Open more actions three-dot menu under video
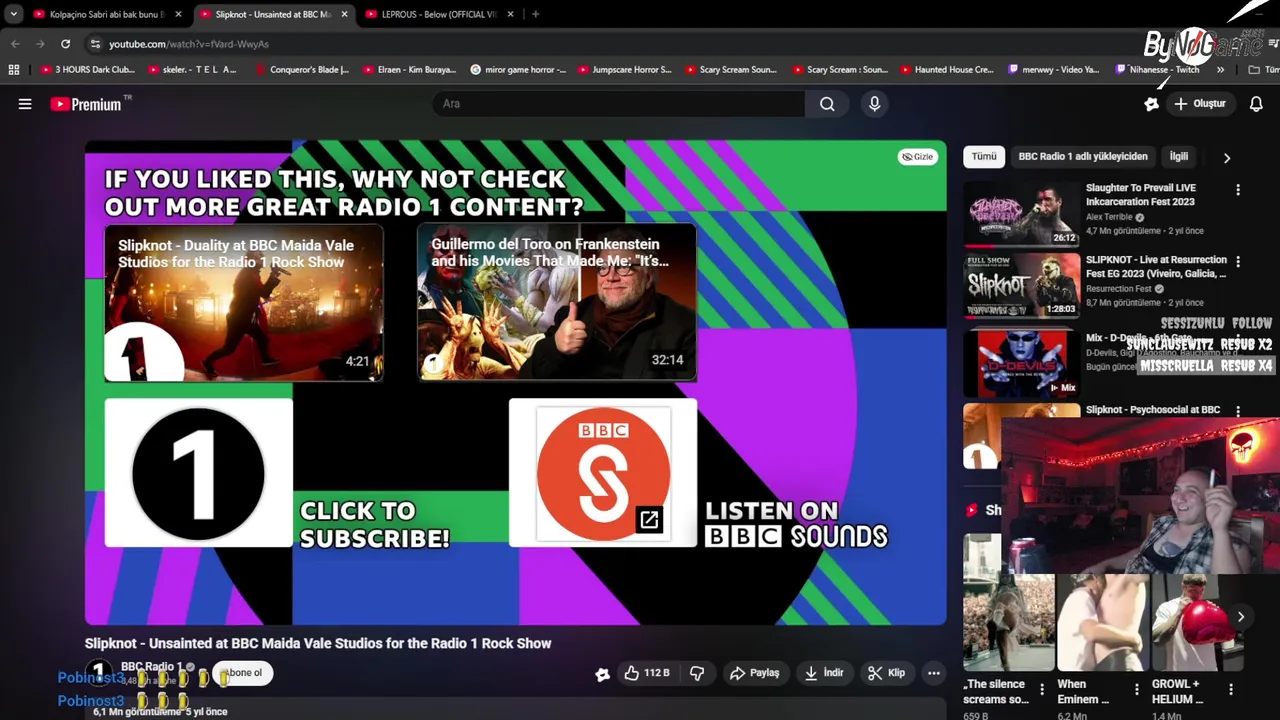This screenshot has width=1280, height=720. (934, 673)
